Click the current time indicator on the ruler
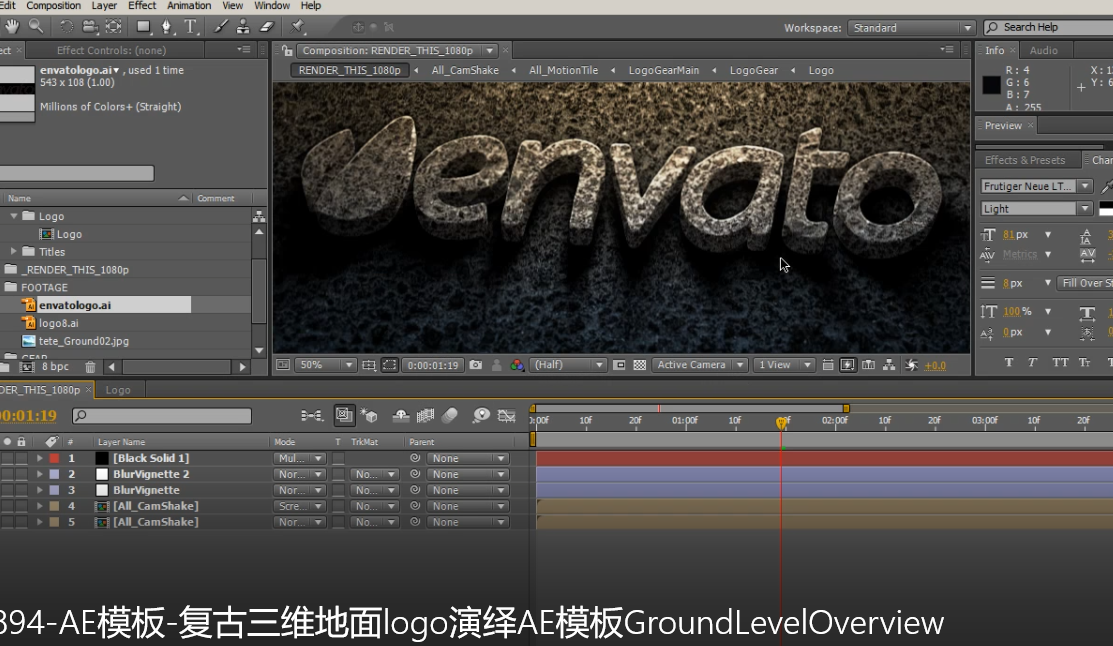Viewport: 1113px width, 646px height. click(782, 422)
